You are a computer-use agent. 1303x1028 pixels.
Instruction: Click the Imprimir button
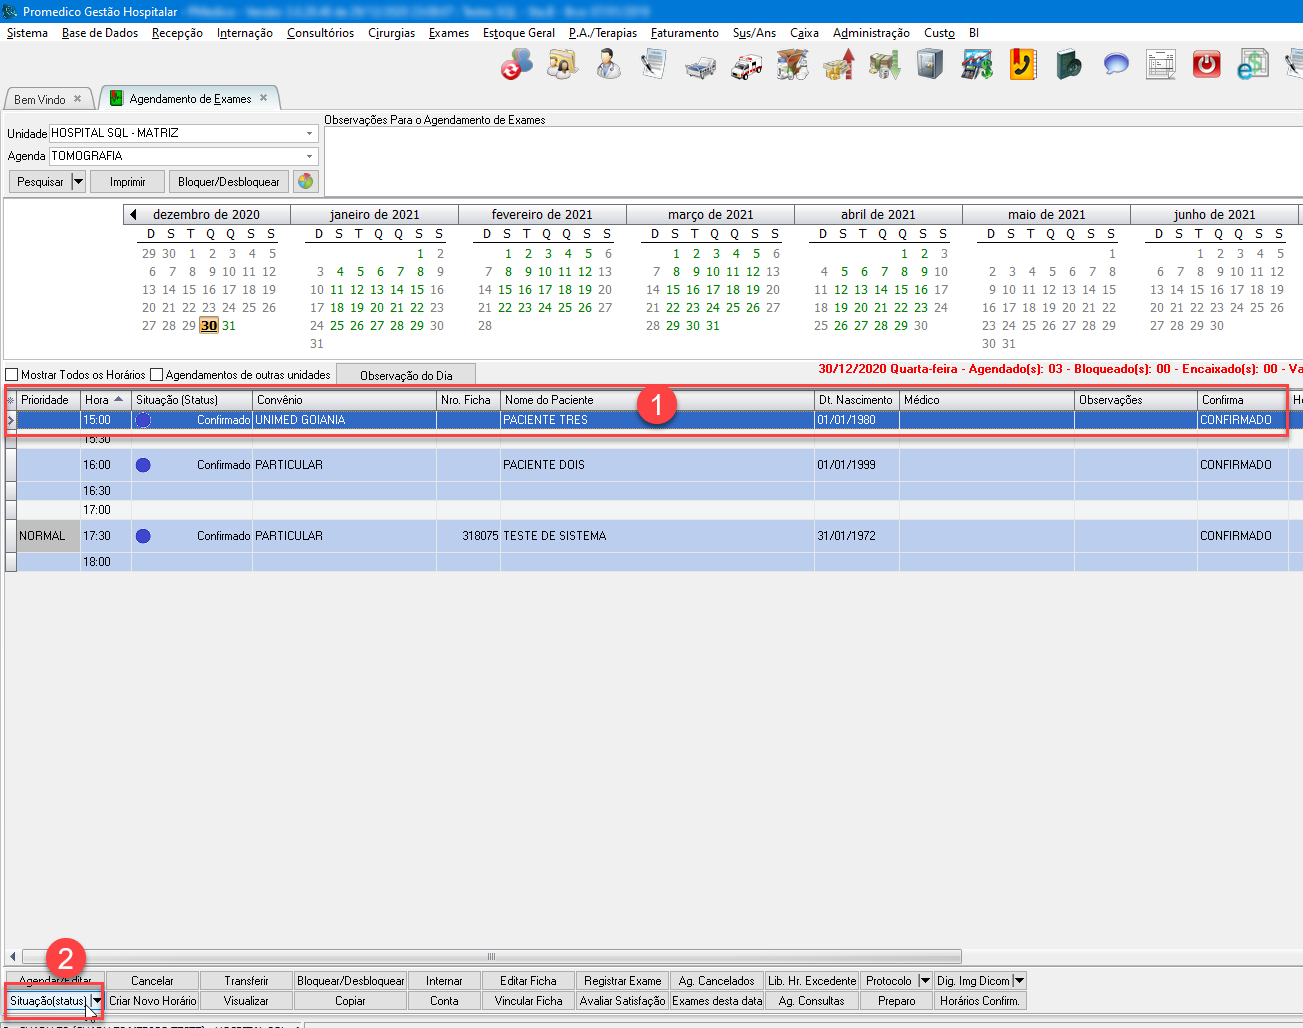tap(127, 182)
